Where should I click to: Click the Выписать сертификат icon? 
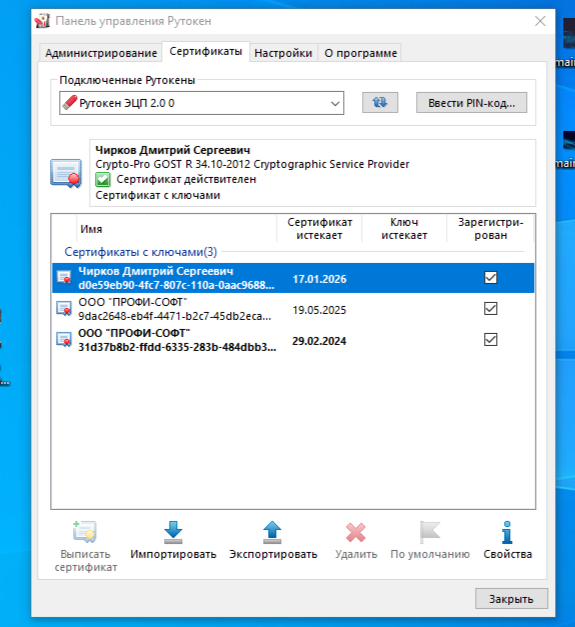coord(85,531)
